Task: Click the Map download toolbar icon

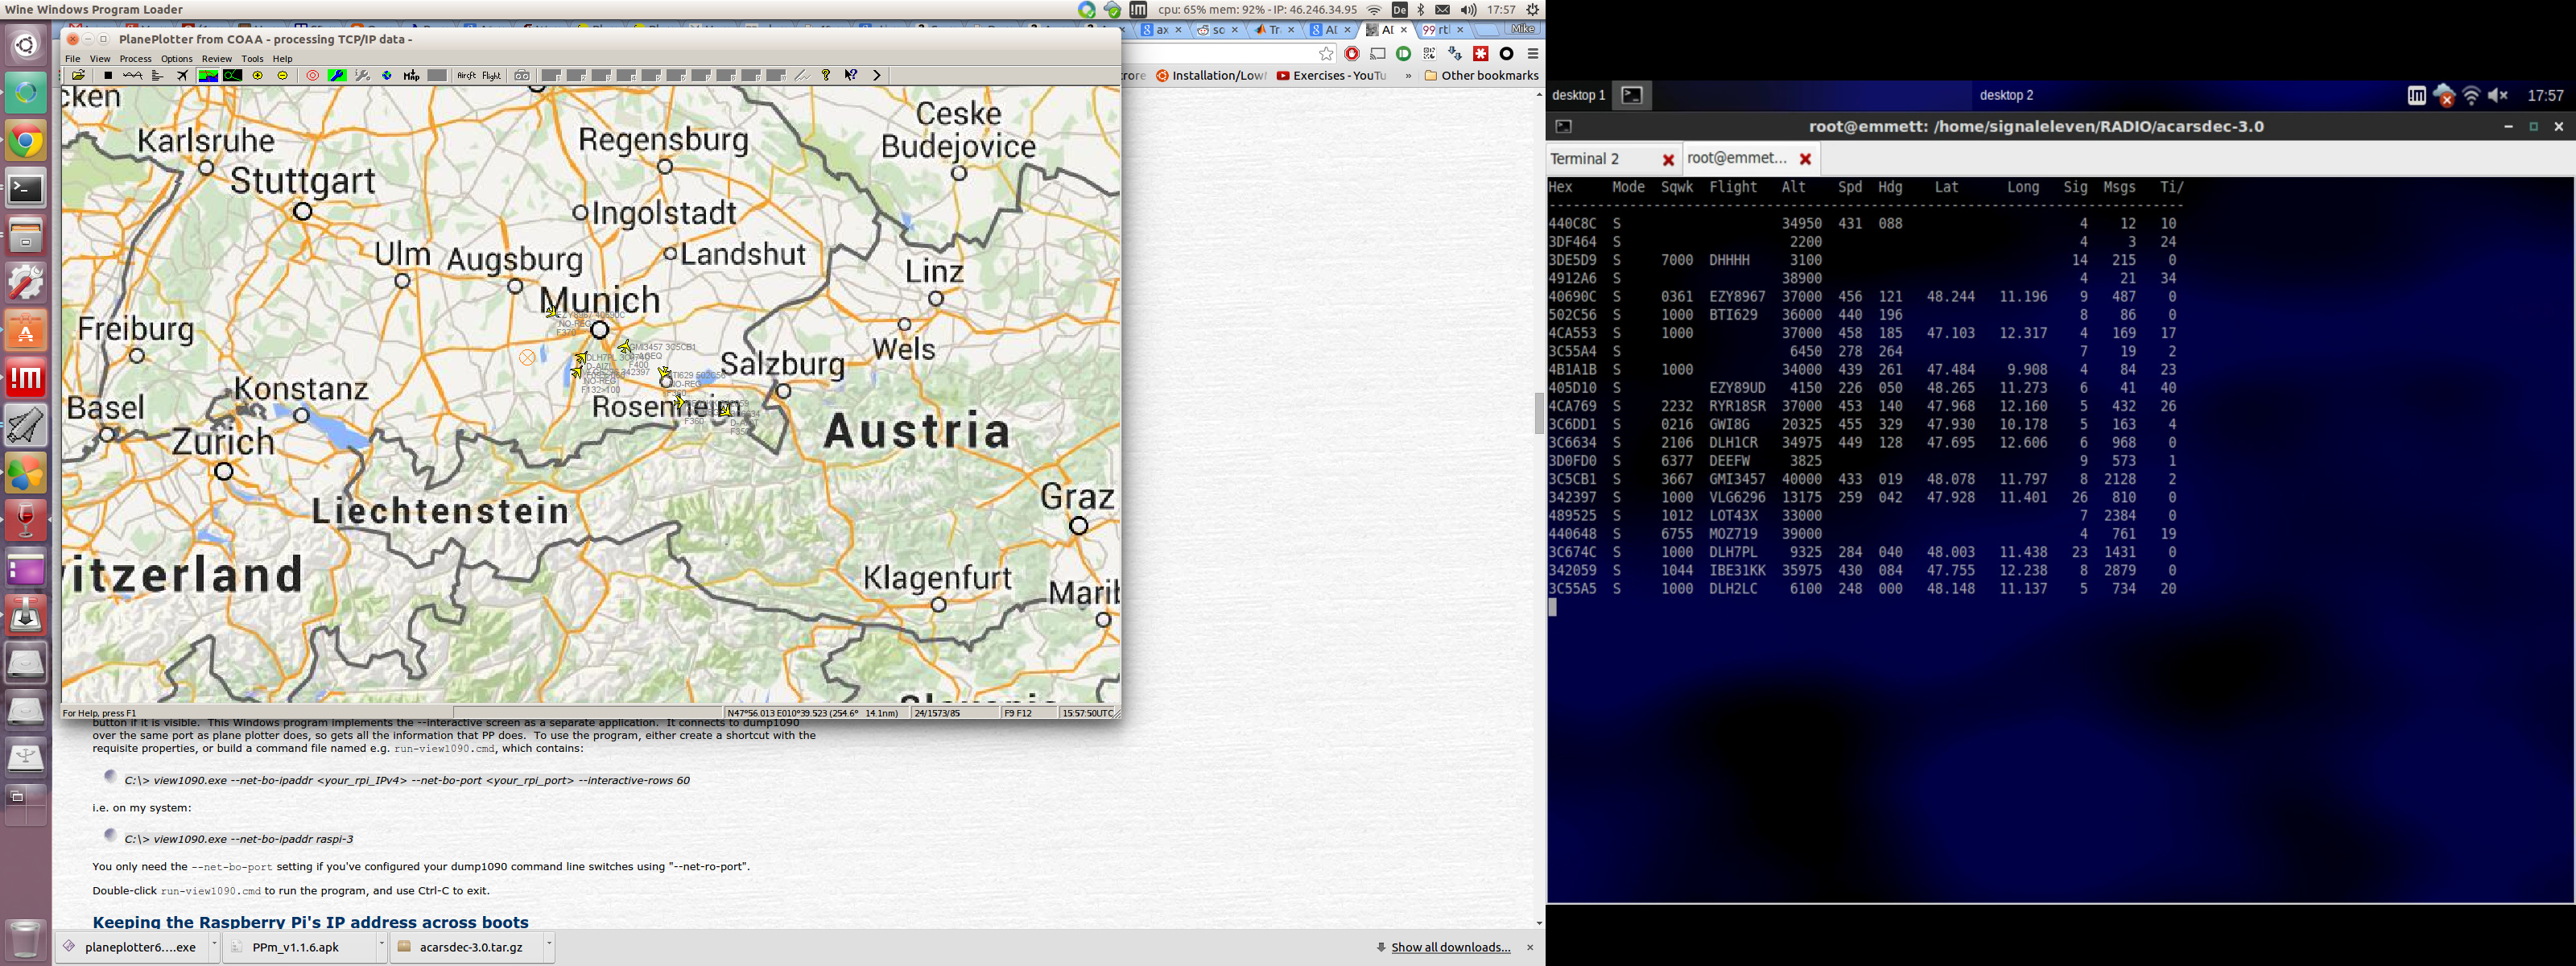Action: click(x=412, y=76)
